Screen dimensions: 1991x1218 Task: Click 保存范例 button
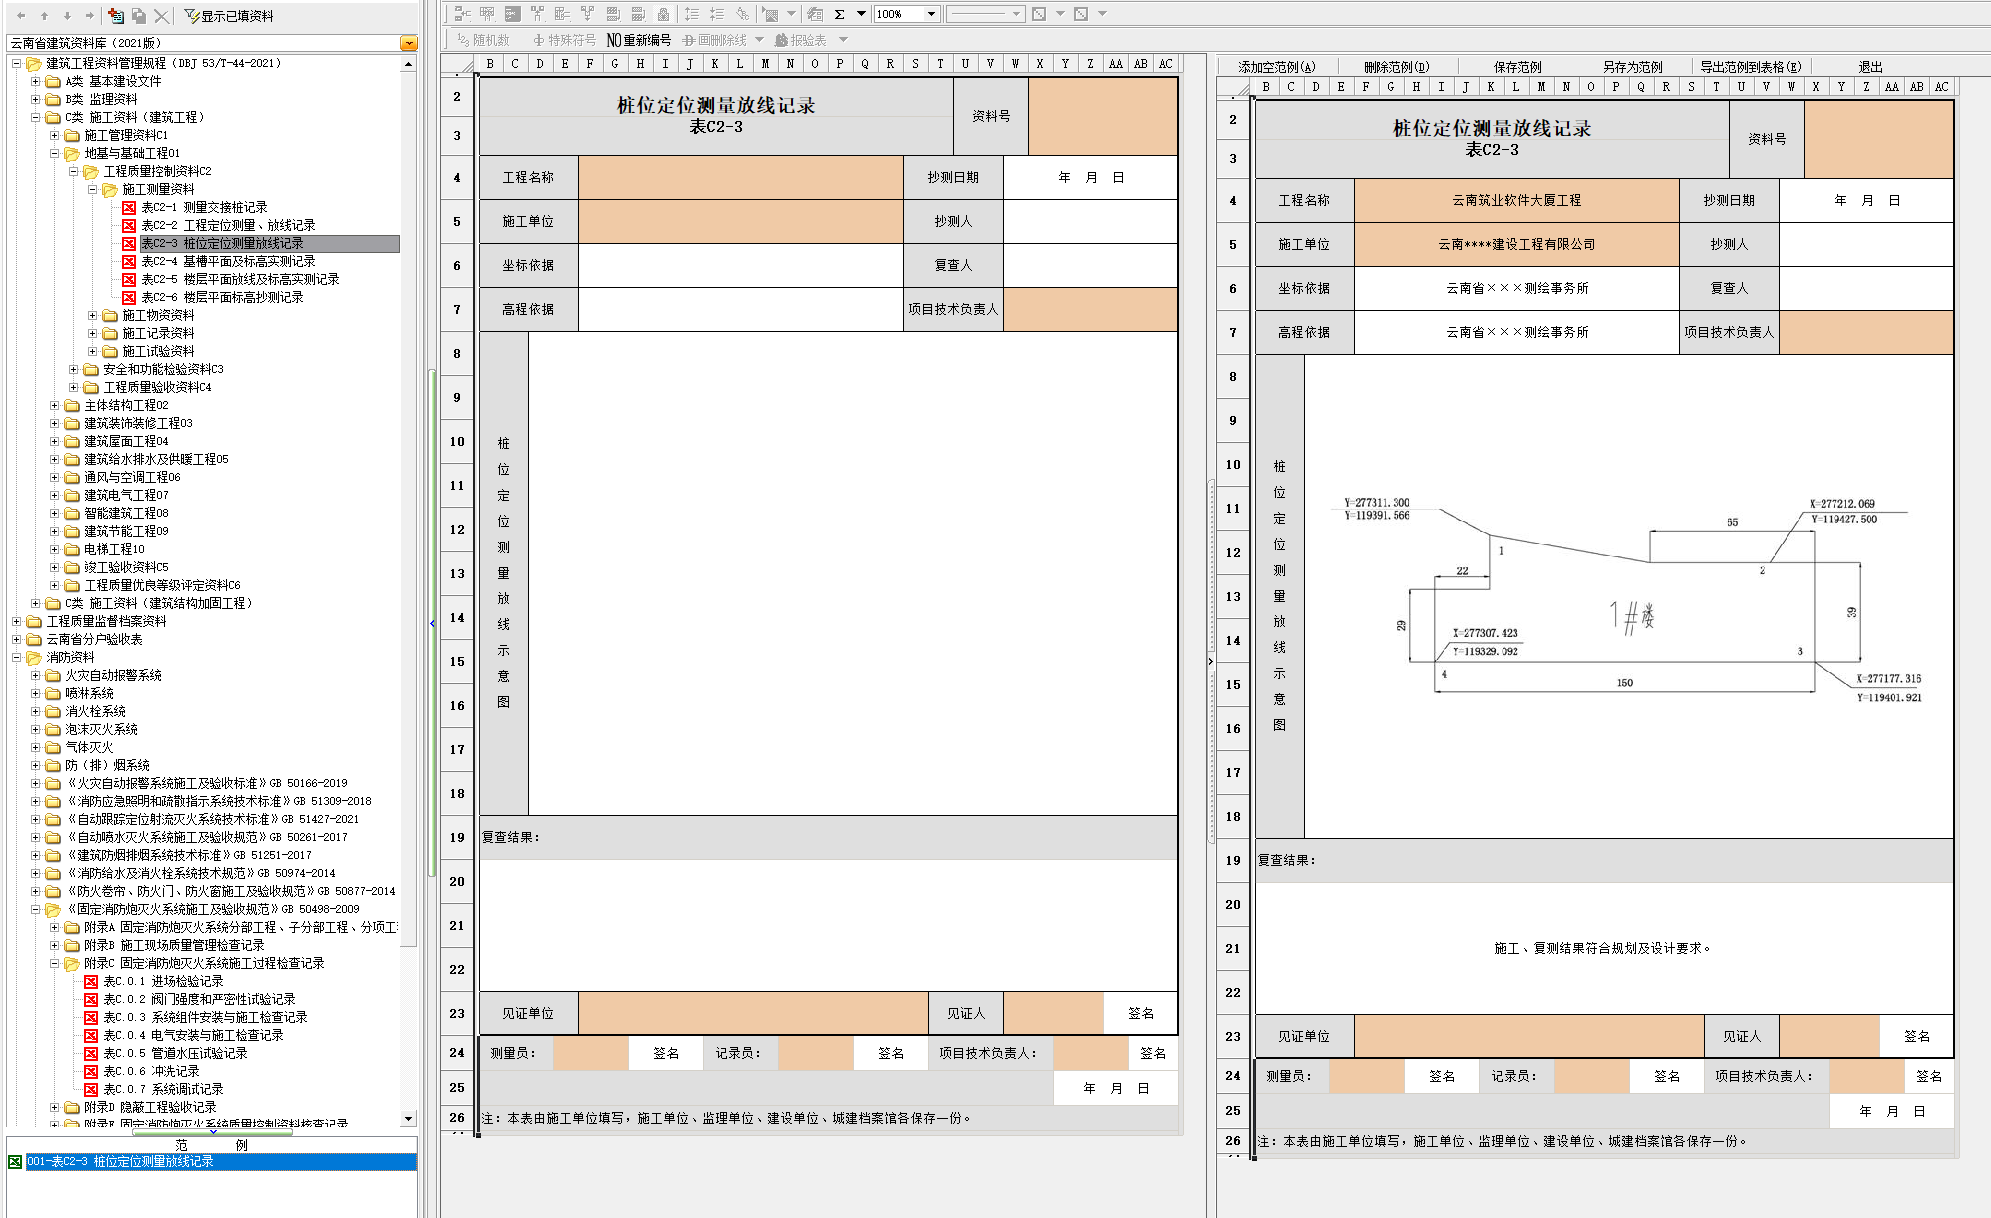click(x=1517, y=67)
